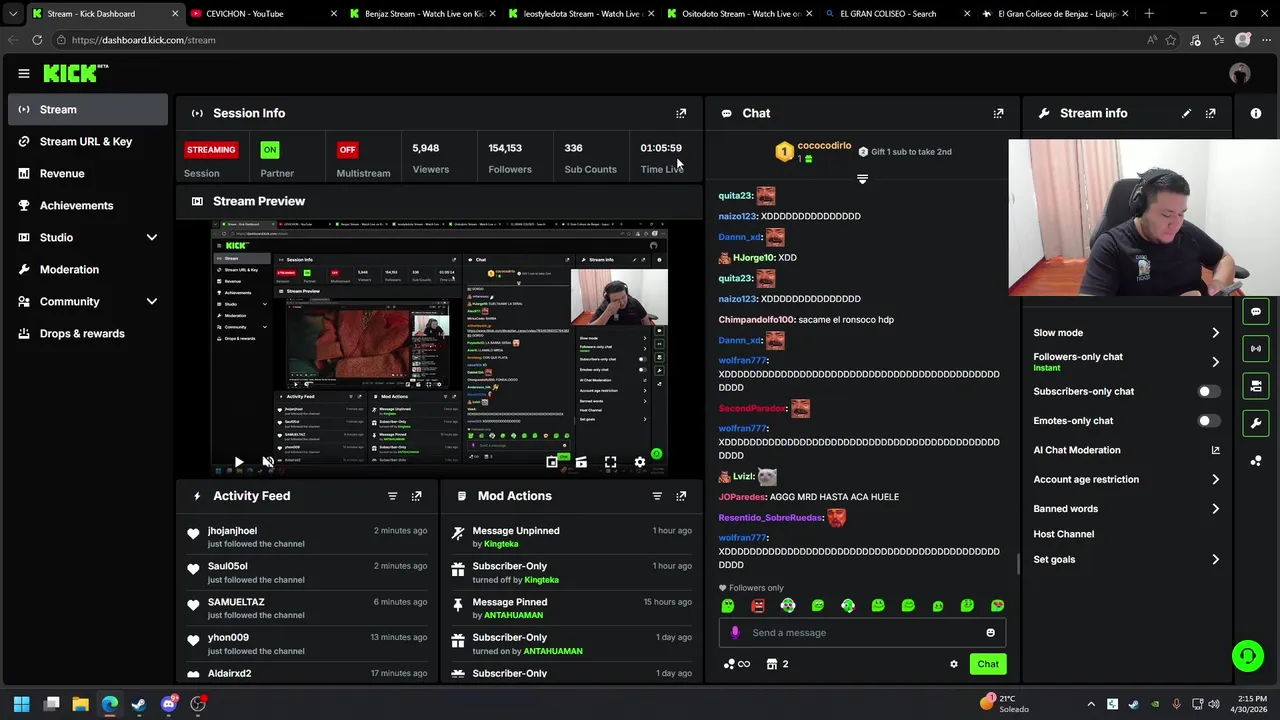
Task: Reload the page in browser
Action: [x=37, y=40]
